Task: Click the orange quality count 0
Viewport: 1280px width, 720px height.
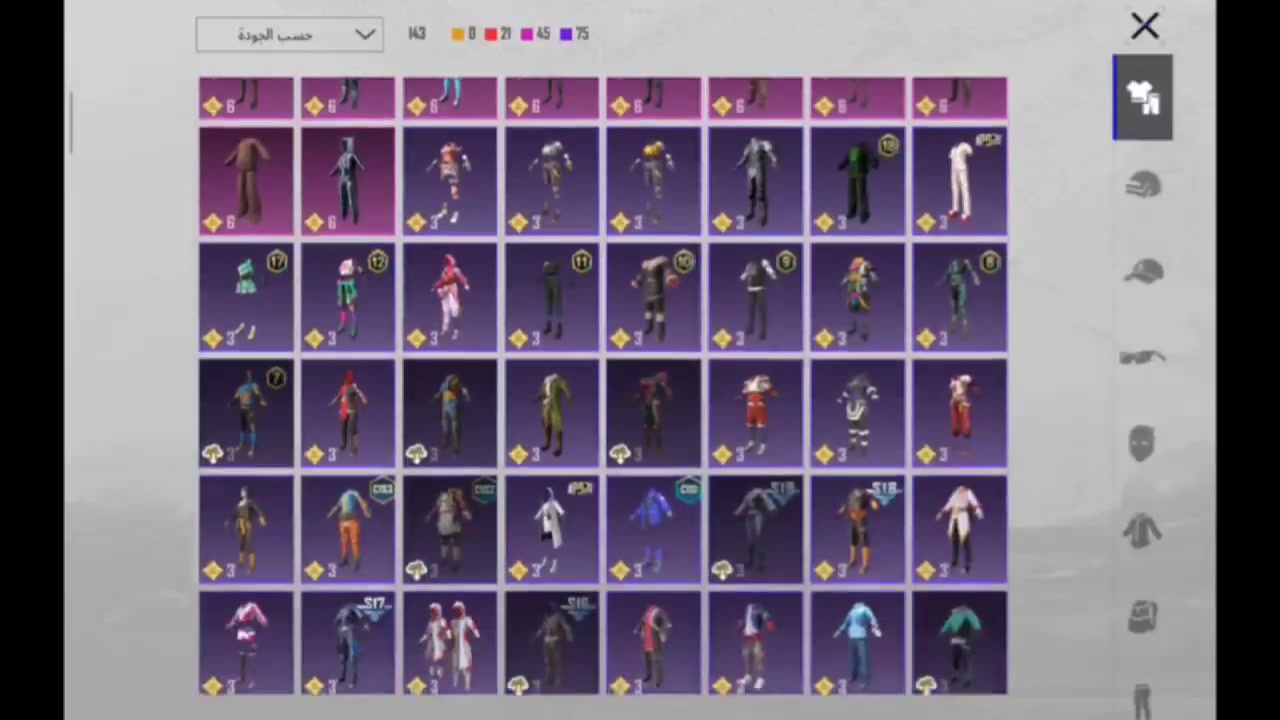Action: pyautogui.click(x=464, y=34)
